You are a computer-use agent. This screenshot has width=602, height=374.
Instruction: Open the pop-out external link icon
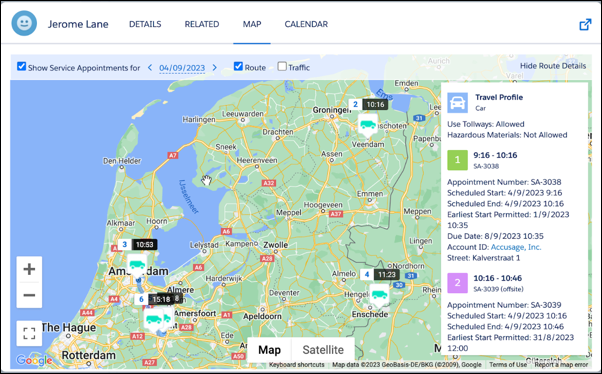tap(585, 25)
